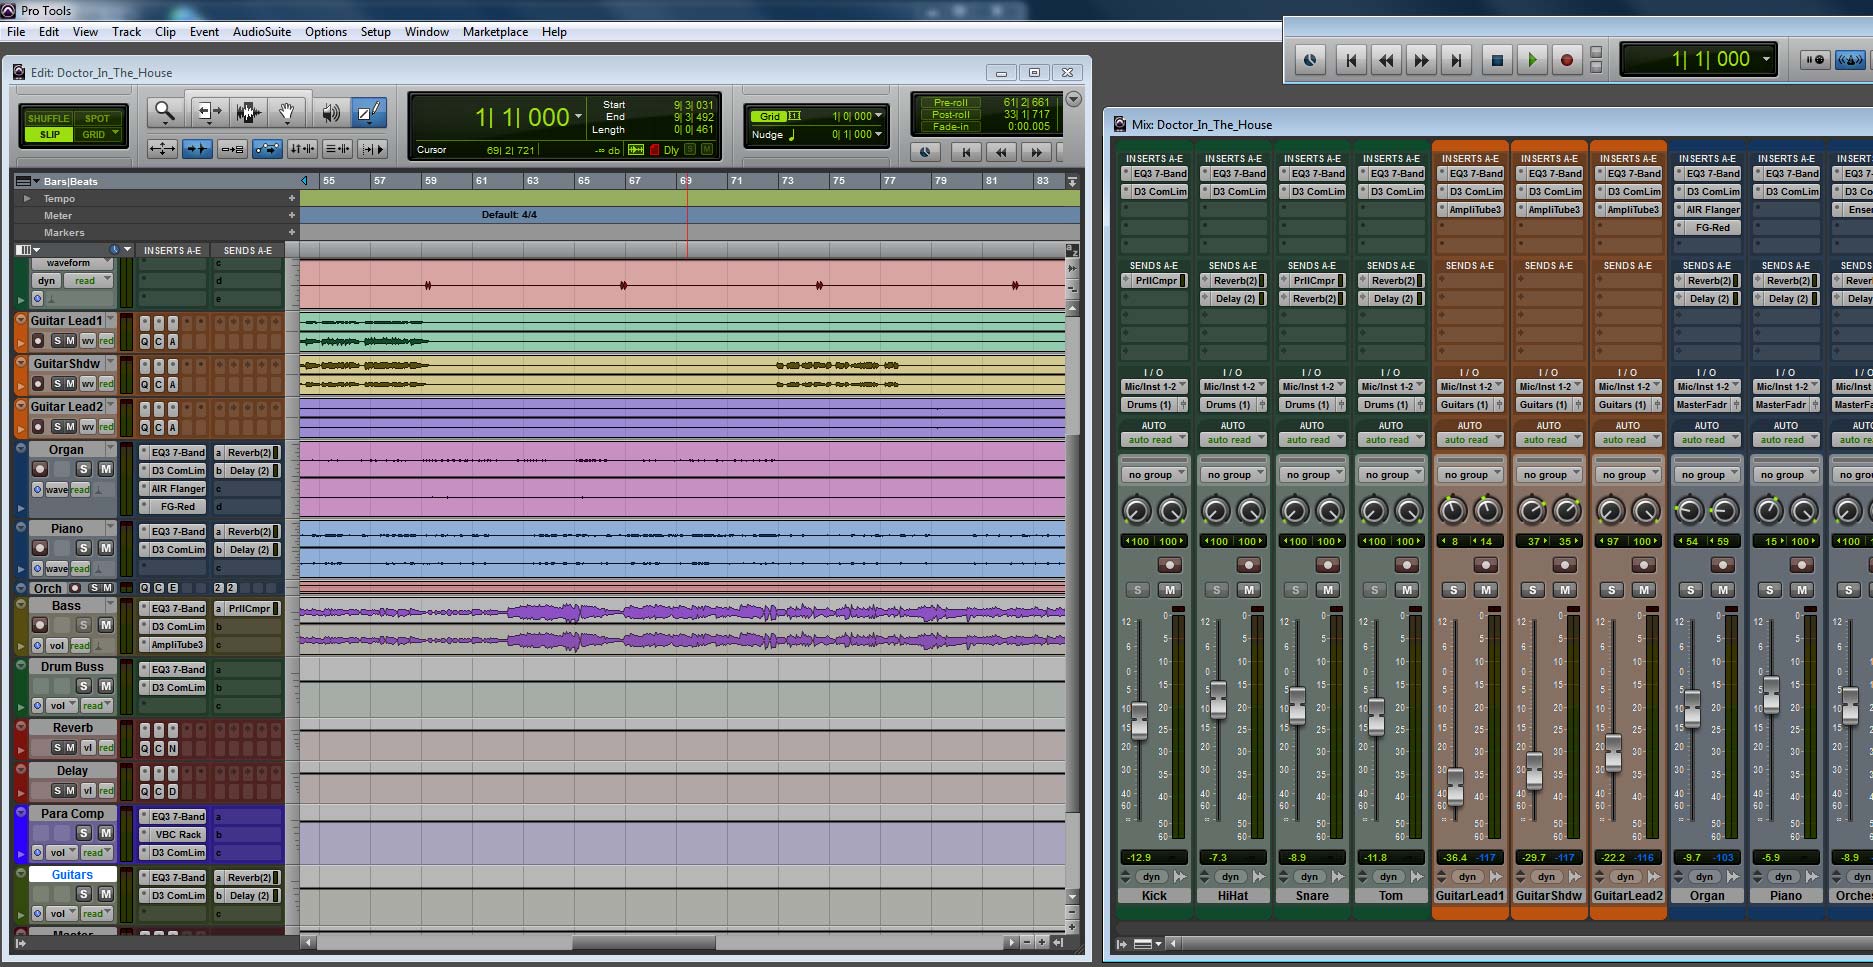
Task: Open the AudioSuite menu
Action: click(262, 32)
